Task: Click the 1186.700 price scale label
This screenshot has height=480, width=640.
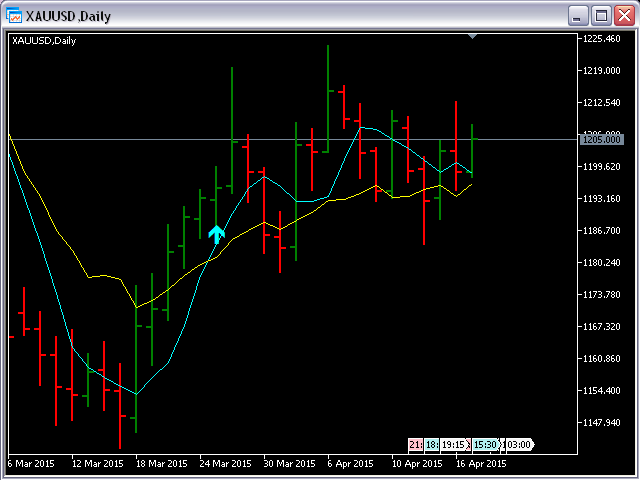Action: pos(602,231)
